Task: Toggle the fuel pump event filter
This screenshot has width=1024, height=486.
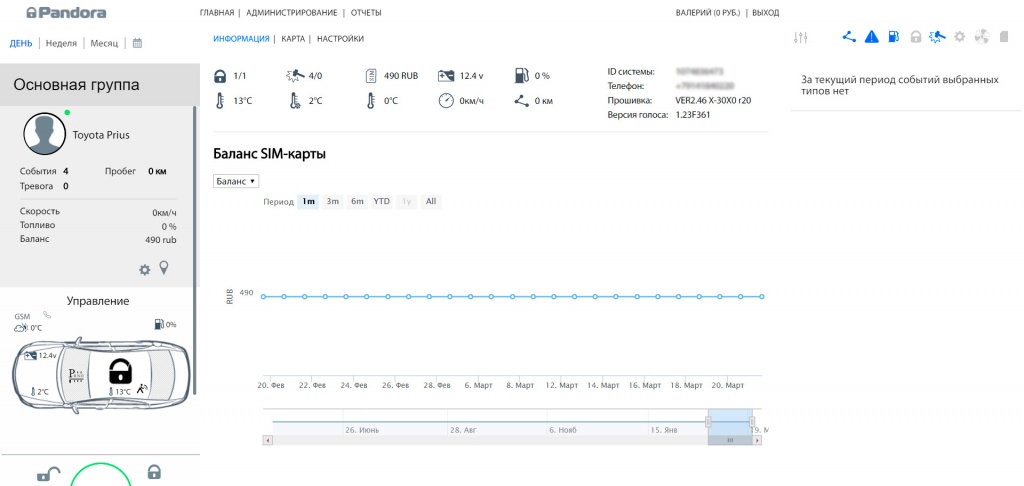Action: coord(893,38)
